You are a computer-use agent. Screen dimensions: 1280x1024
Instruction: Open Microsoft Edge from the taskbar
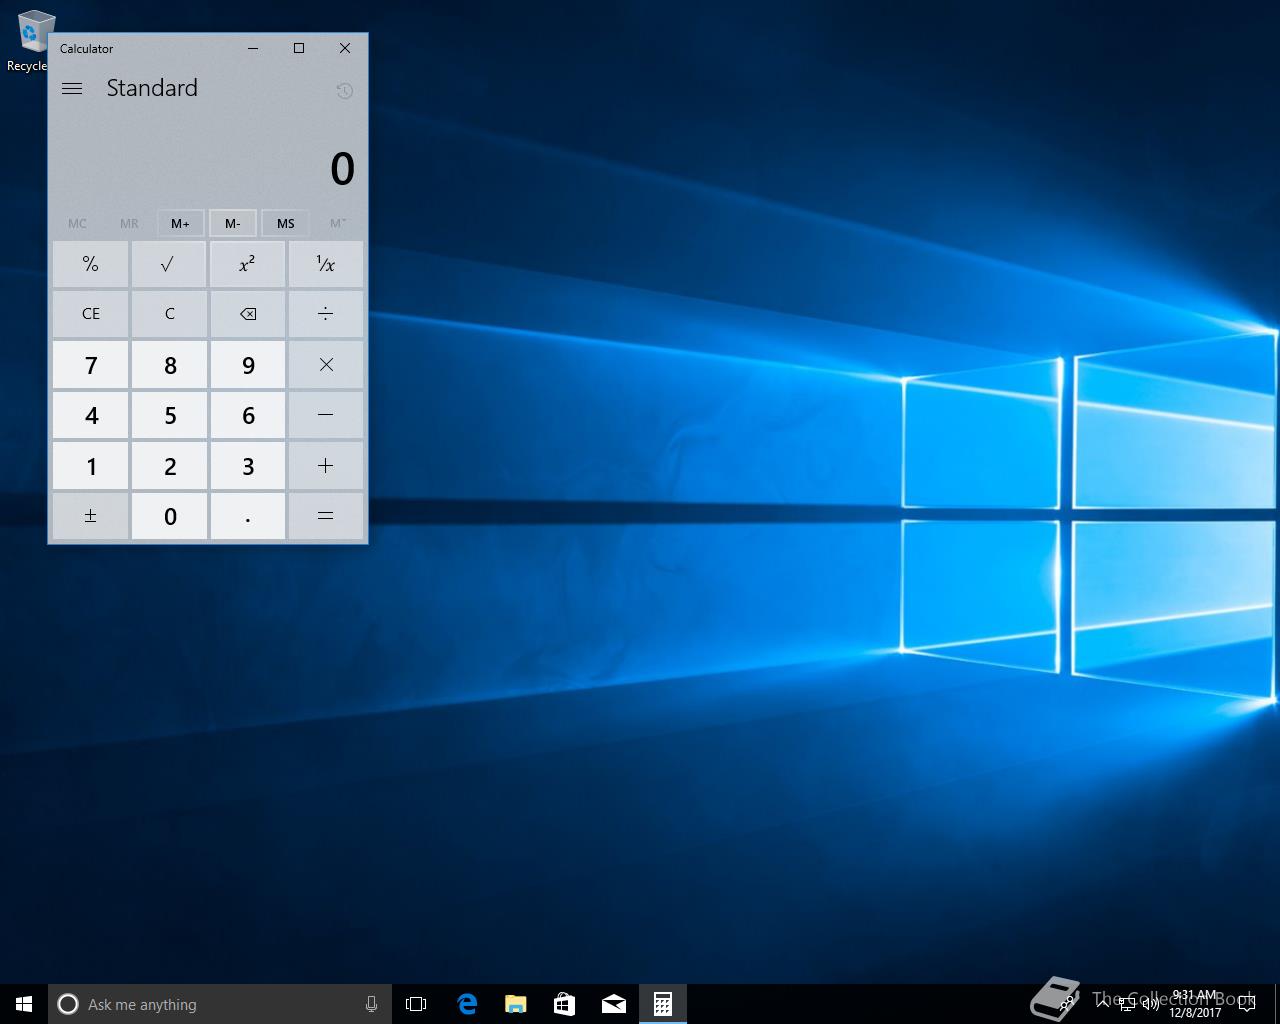(x=466, y=1003)
